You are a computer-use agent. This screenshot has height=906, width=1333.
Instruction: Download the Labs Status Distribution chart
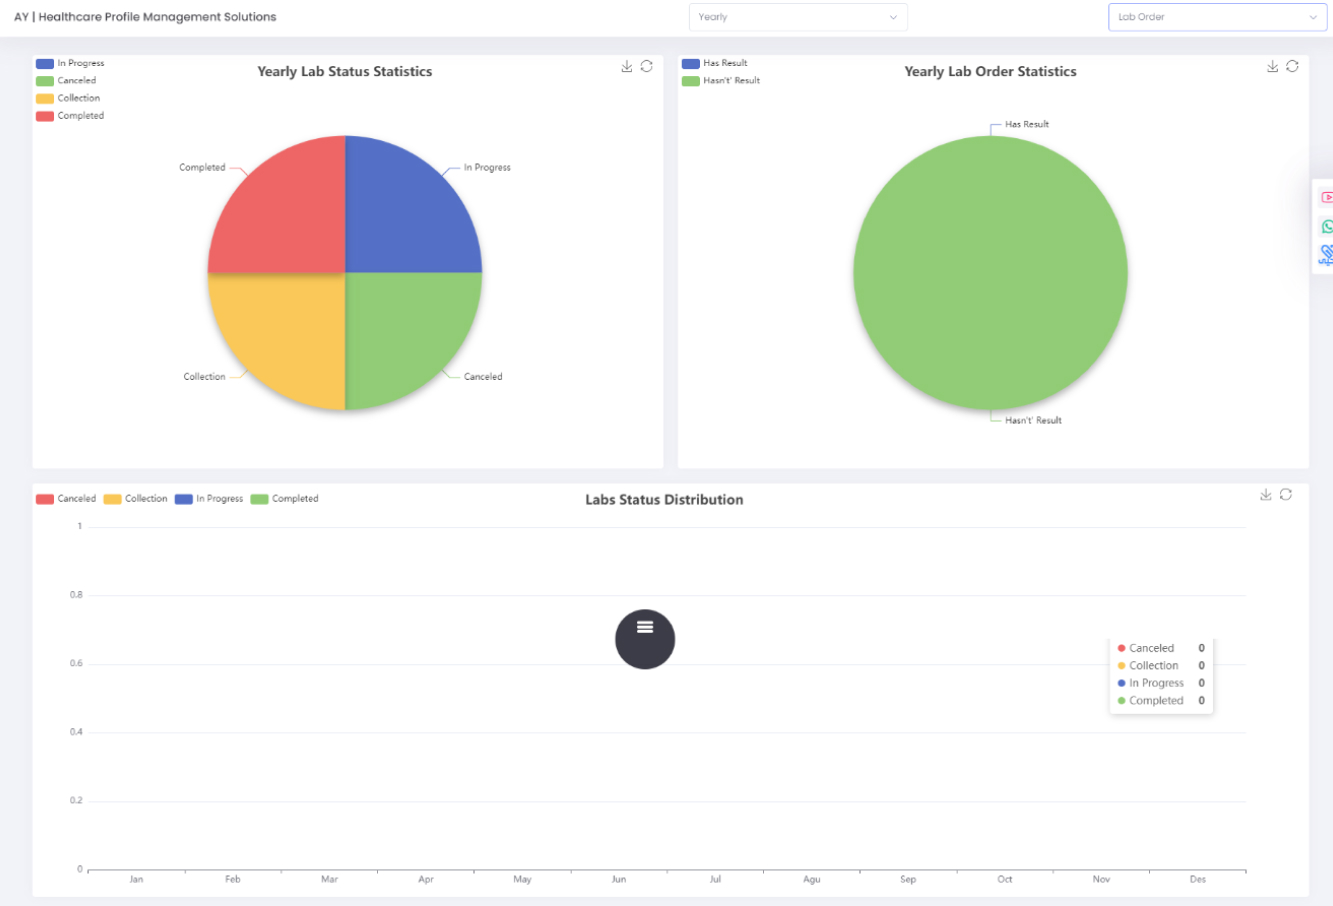(1266, 494)
